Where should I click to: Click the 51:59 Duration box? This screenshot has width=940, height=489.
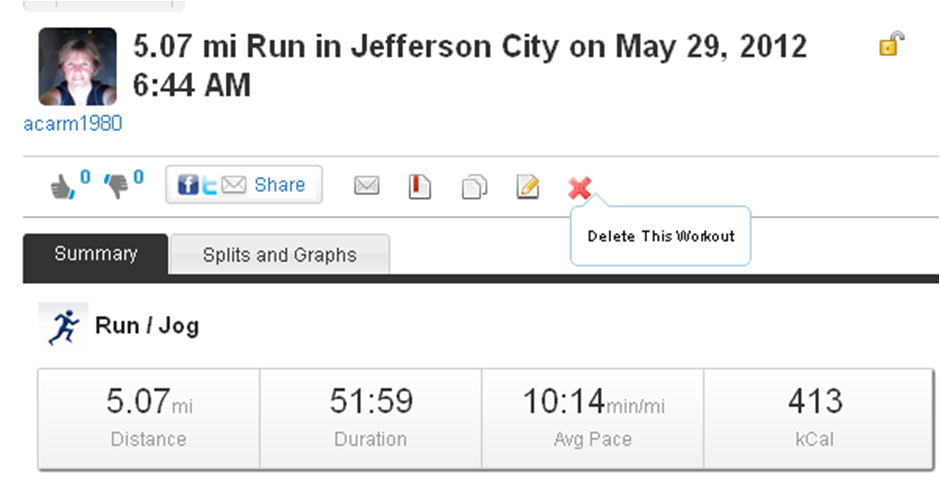370,418
